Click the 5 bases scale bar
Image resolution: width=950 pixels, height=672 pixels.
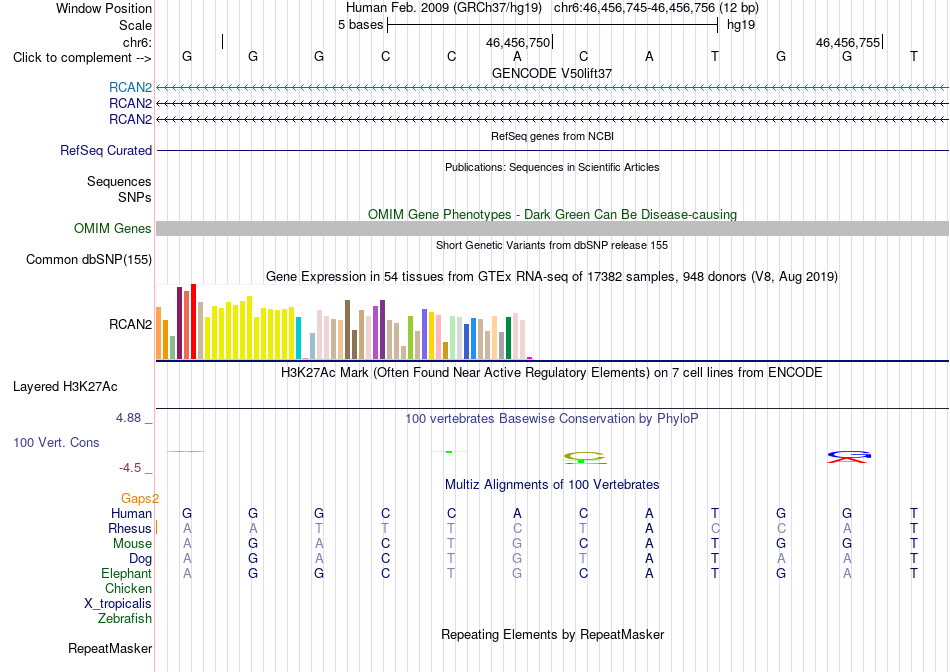tap(553, 25)
